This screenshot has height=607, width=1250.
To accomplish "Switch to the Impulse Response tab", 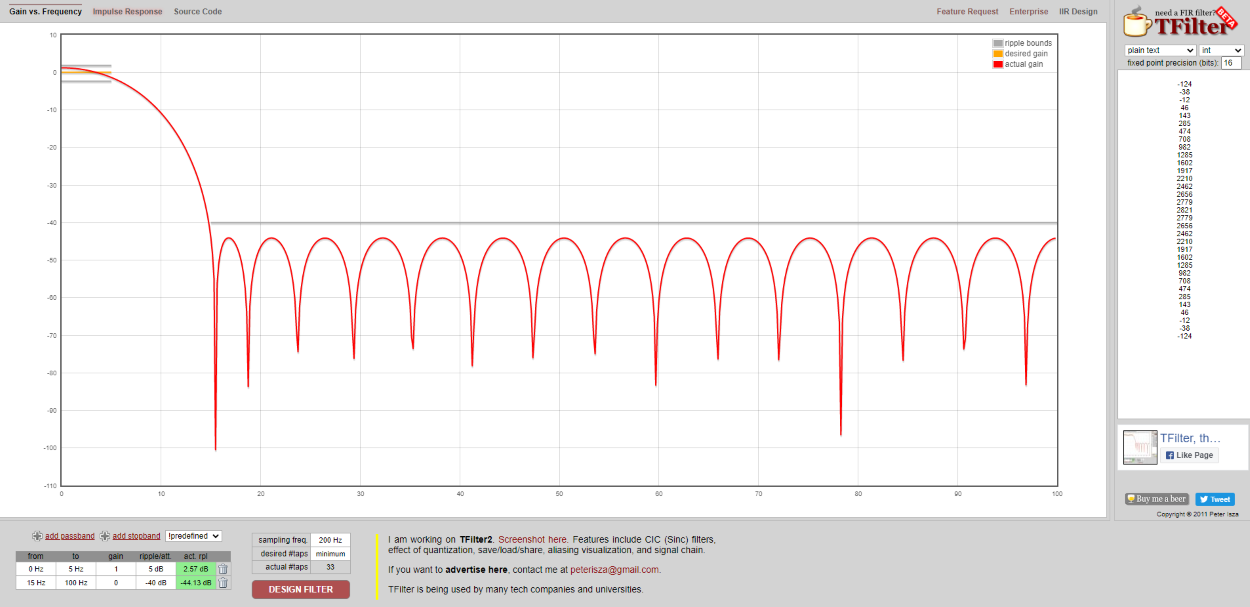I will pyautogui.click(x=127, y=12).
